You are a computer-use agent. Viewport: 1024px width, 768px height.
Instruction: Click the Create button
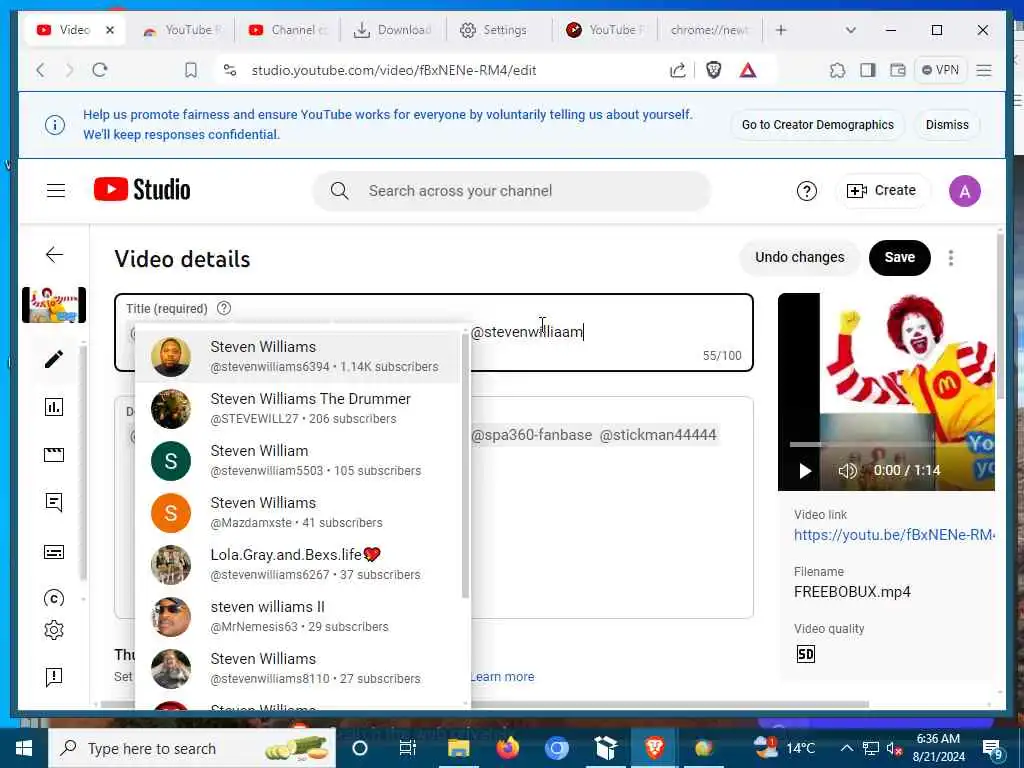pos(882,191)
